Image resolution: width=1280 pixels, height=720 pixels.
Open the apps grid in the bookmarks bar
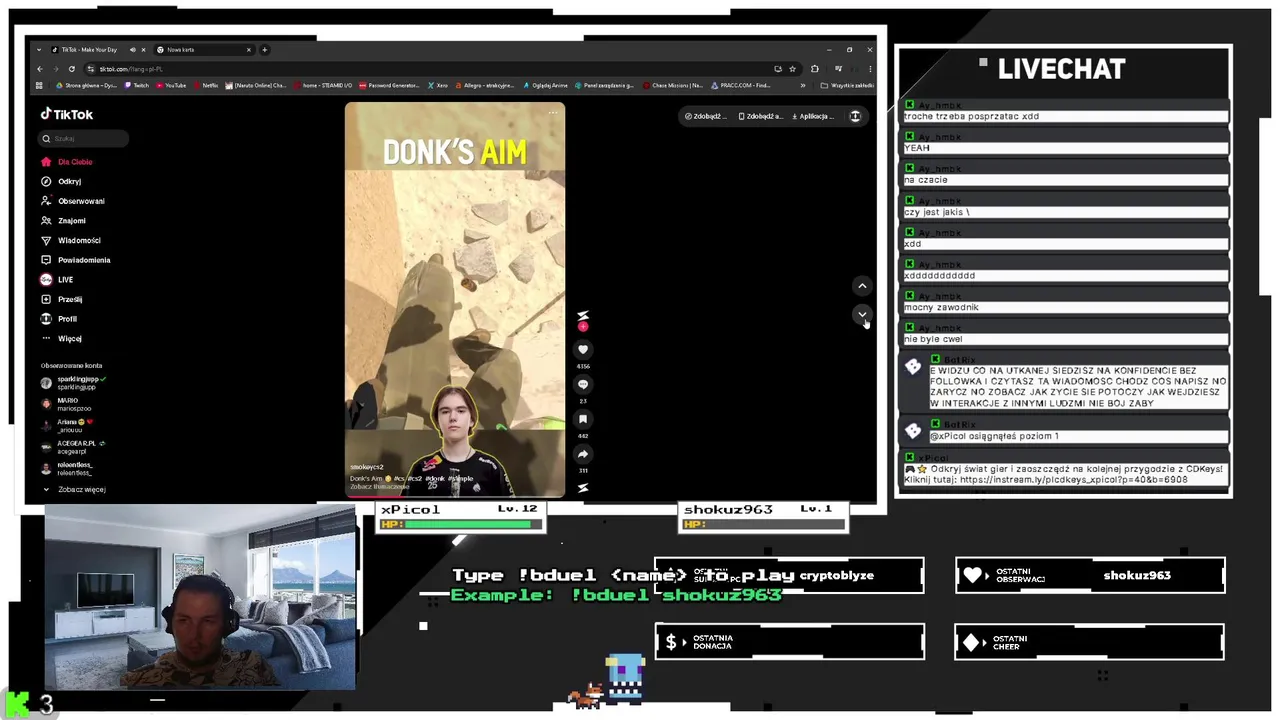tap(39, 85)
